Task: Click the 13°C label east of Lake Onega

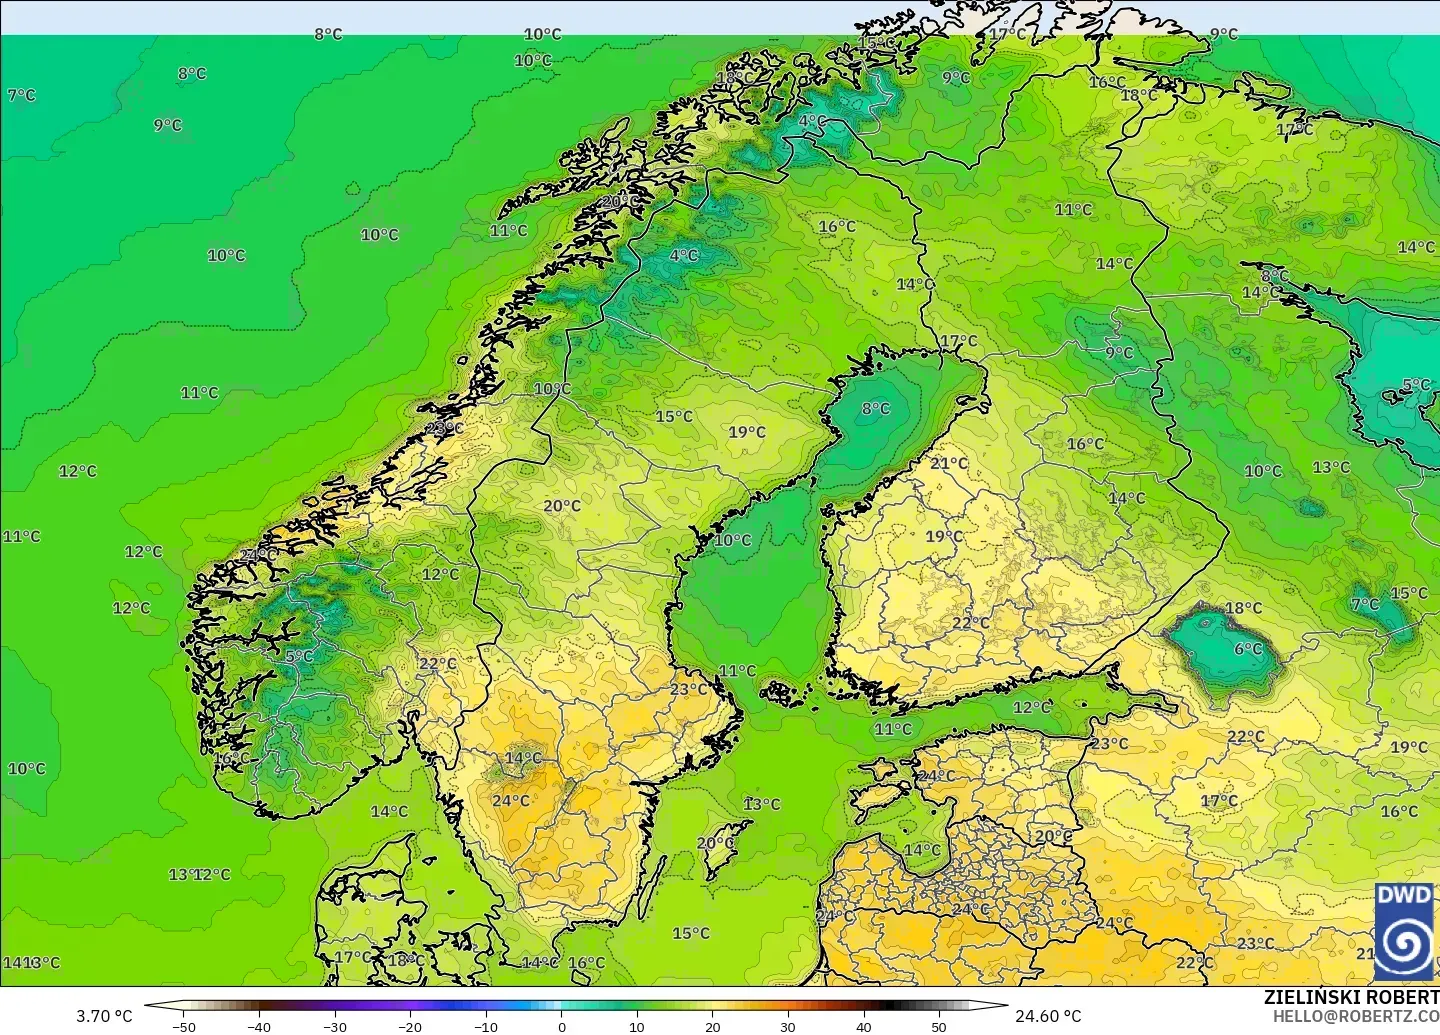Action: pyautogui.click(x=1331, y=467)
